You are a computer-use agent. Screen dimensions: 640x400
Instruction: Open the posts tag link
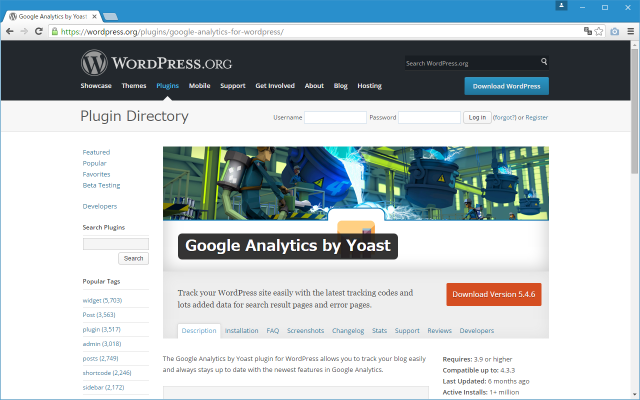click(100, 358)
